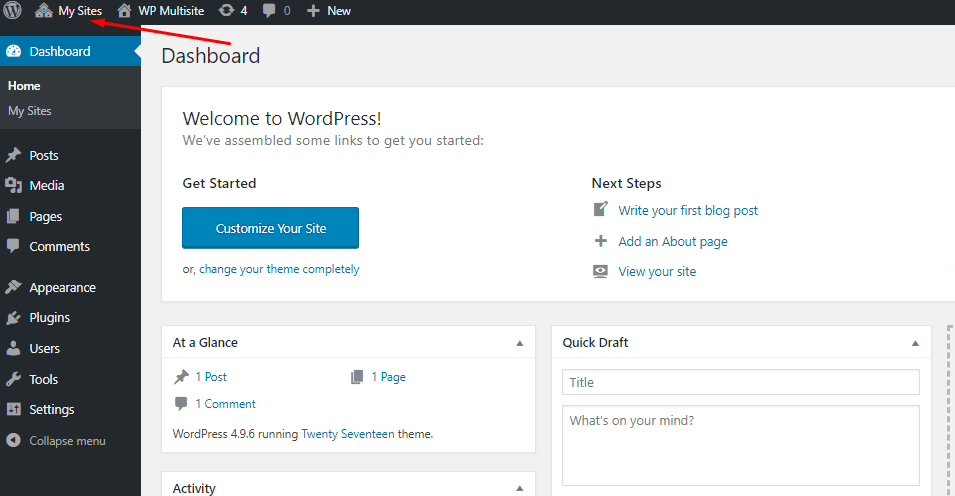This screenshot has height=496, width=955.
Task: Open the 1 Comment link
Action: click(x=225, y=404)
